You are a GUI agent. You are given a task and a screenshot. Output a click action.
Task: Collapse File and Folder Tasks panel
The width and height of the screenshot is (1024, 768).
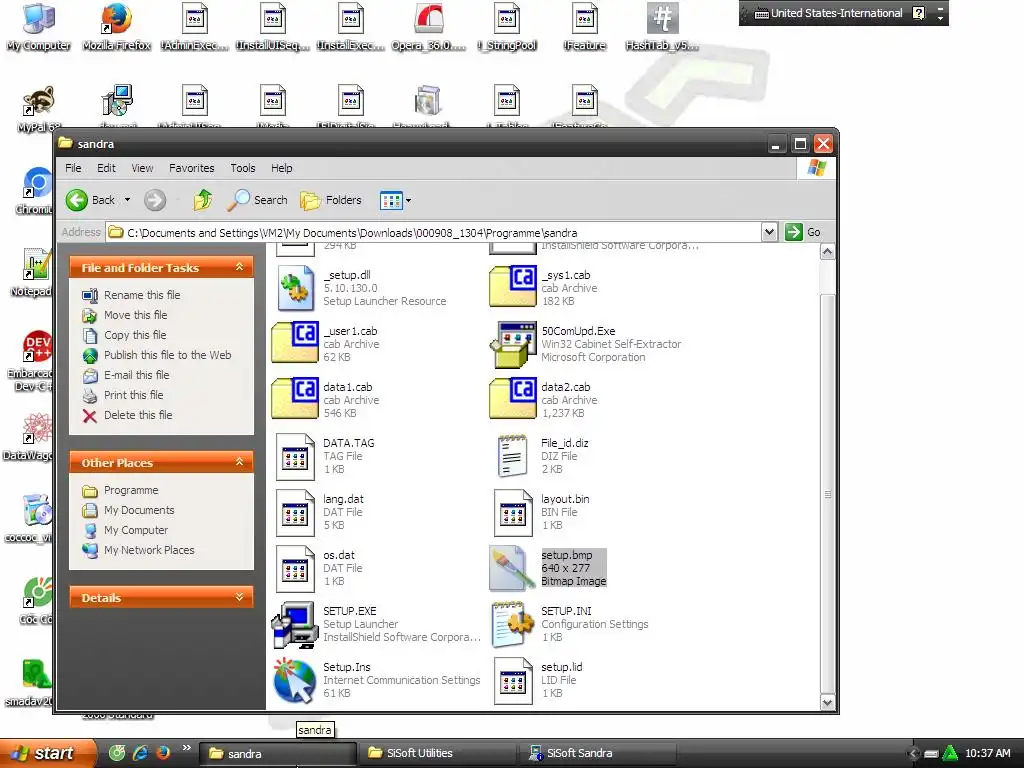coord(240,267)
